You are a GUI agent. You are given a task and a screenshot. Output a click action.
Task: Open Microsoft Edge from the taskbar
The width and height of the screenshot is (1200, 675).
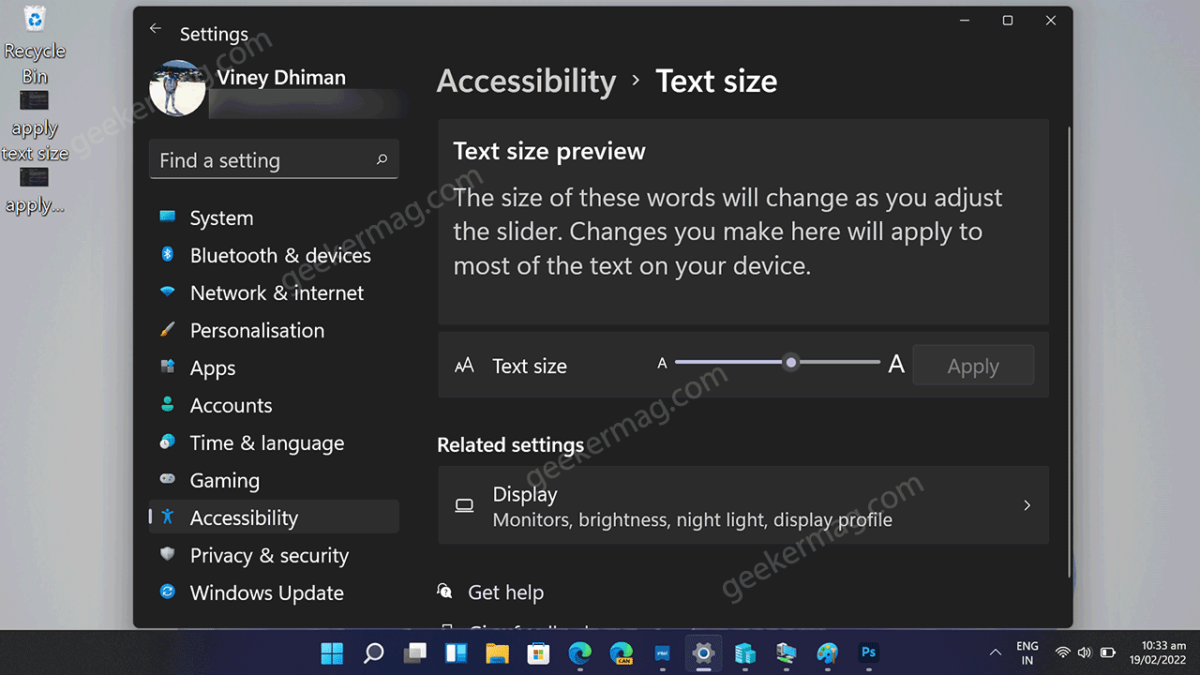(580, 653)
